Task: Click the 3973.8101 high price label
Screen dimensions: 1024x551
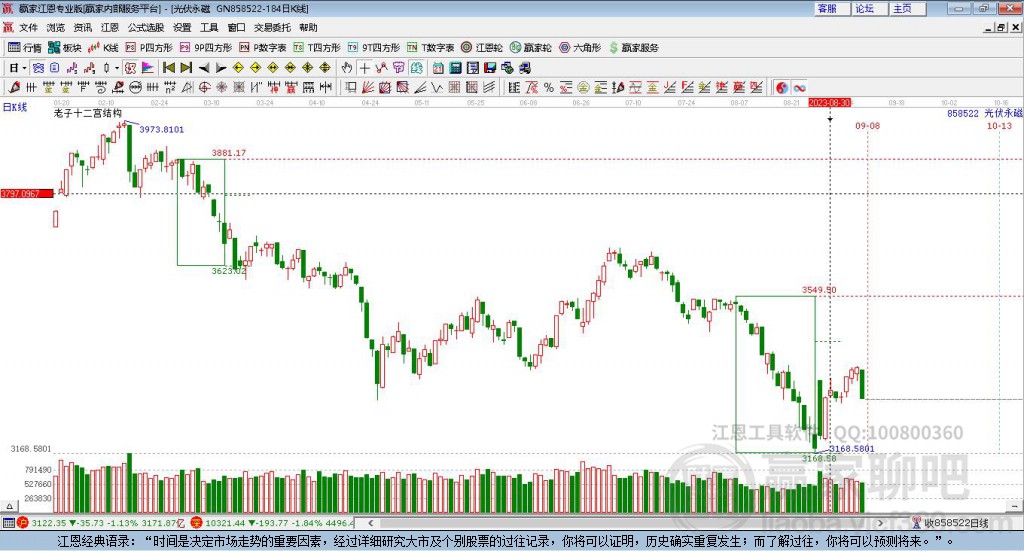Action: coord(161,129)
